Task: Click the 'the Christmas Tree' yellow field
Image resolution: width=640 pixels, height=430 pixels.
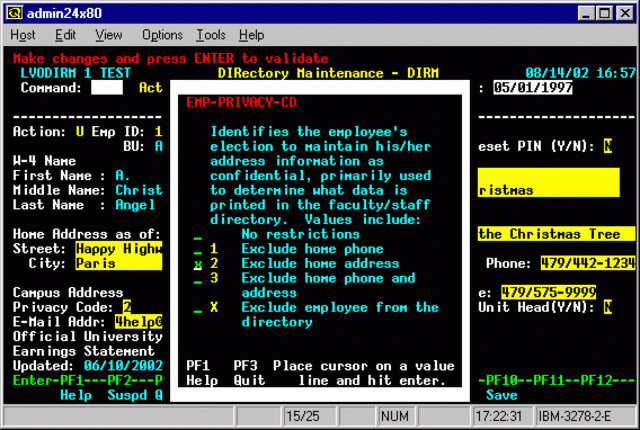Action: pyautogui.click(x=557, y=234)
